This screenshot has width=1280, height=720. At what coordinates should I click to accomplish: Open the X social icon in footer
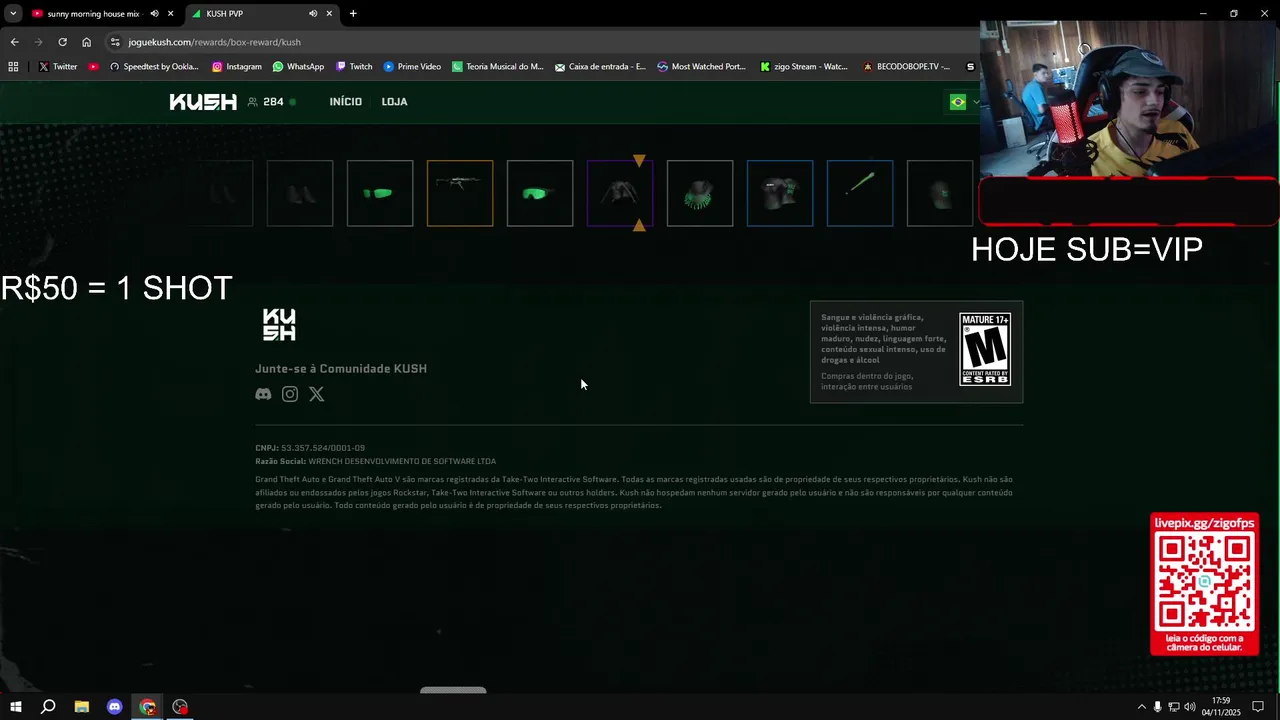317,394
